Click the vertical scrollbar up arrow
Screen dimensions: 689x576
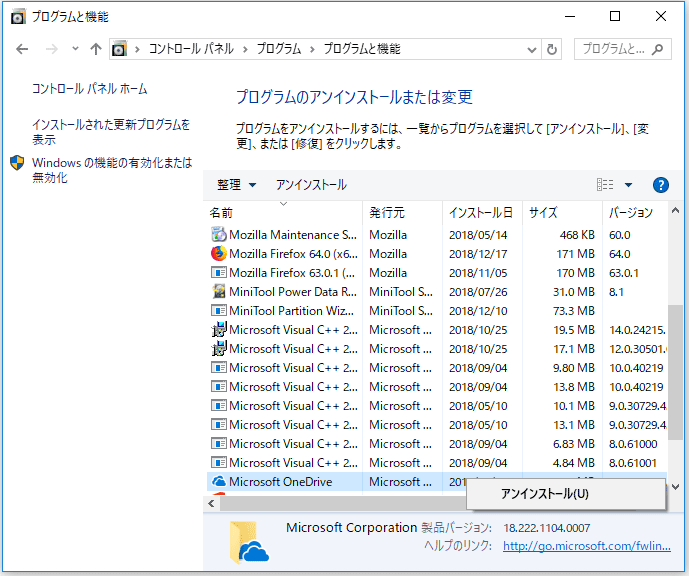pos(675,211)
